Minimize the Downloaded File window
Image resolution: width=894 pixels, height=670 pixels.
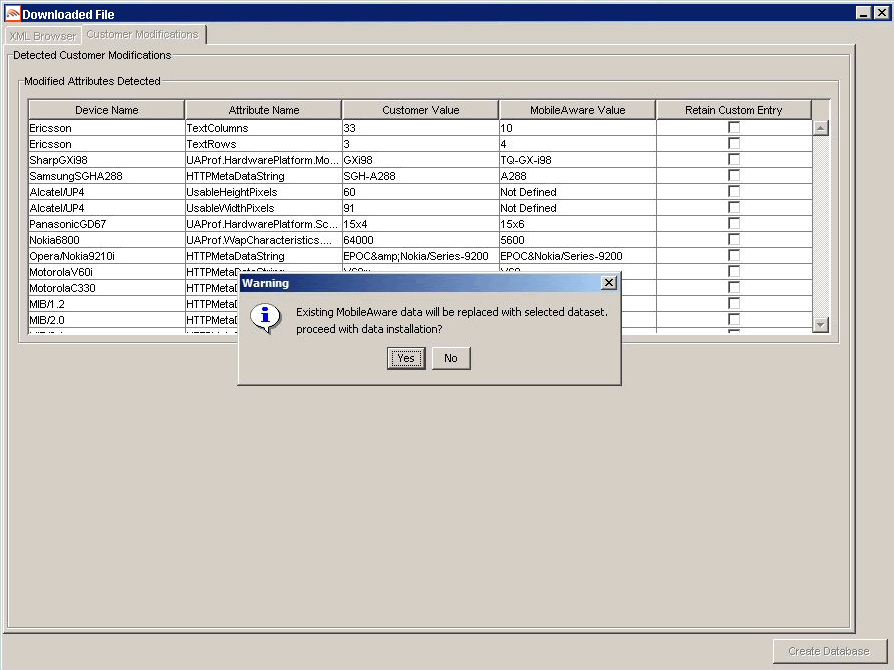(864, 13)
